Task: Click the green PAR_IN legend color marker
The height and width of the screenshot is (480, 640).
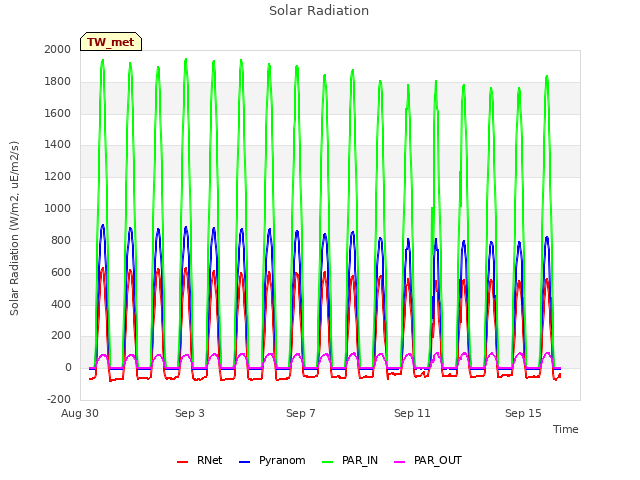Action: pos(327,462)
